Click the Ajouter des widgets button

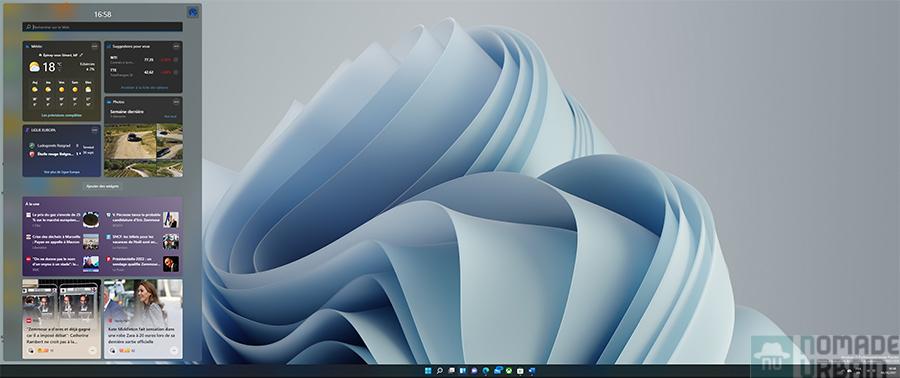point(103,186)
